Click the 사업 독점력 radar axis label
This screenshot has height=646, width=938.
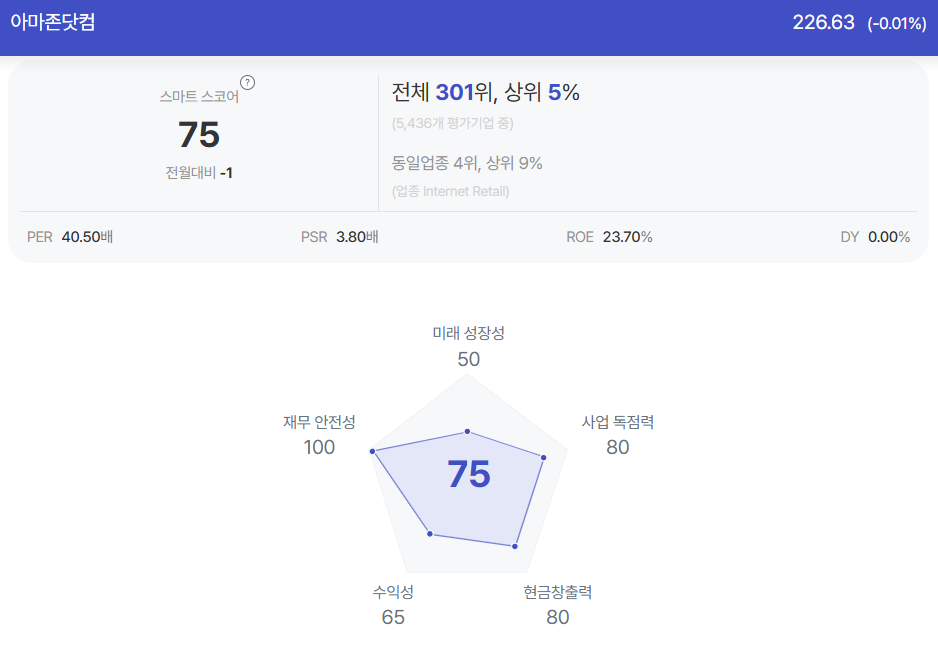coord(618,422)
